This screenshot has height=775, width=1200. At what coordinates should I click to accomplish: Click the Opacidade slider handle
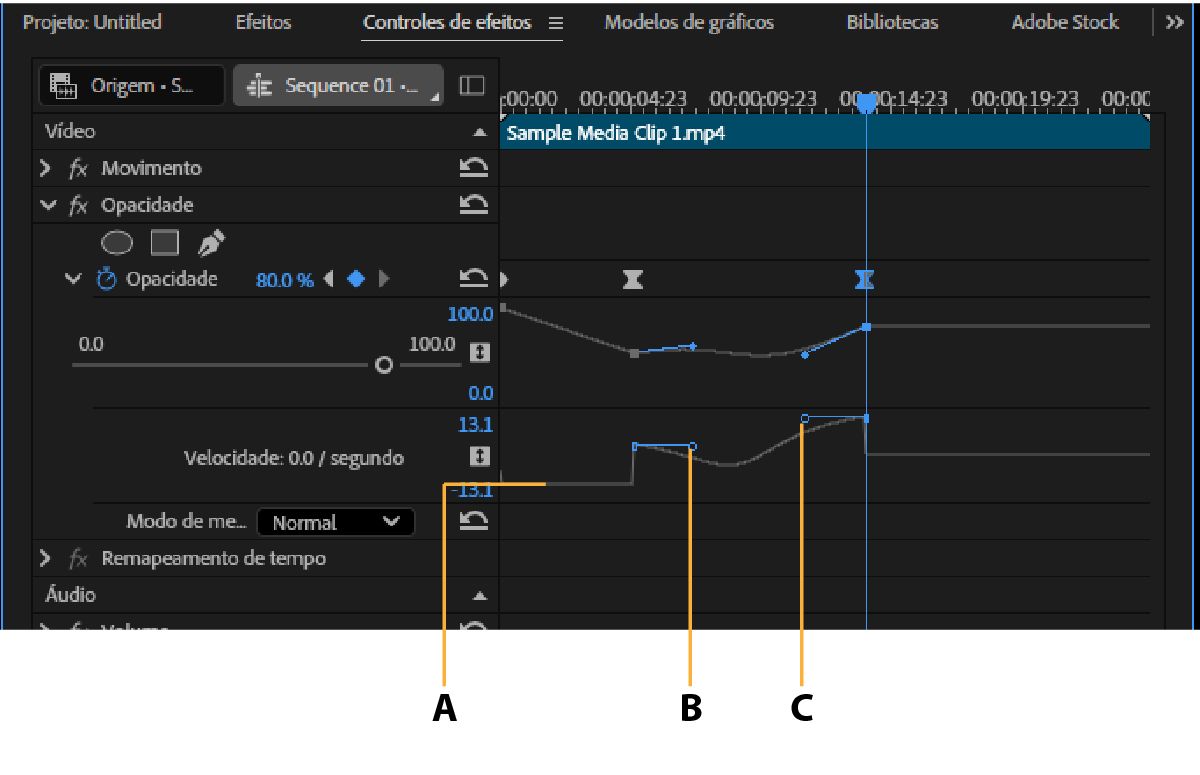(383, 365)
